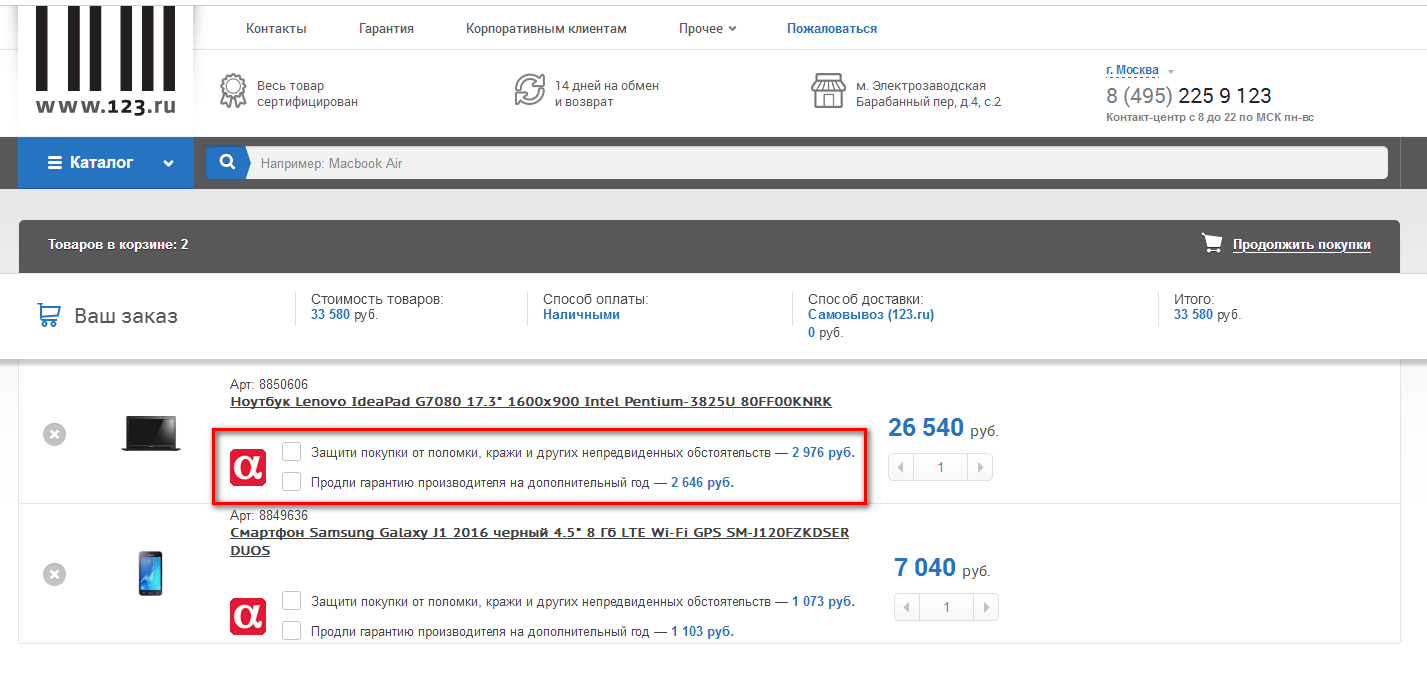Click the hamburger icon on Каталог button
This screenshot has width=1427, height=690.
point(55,163)
